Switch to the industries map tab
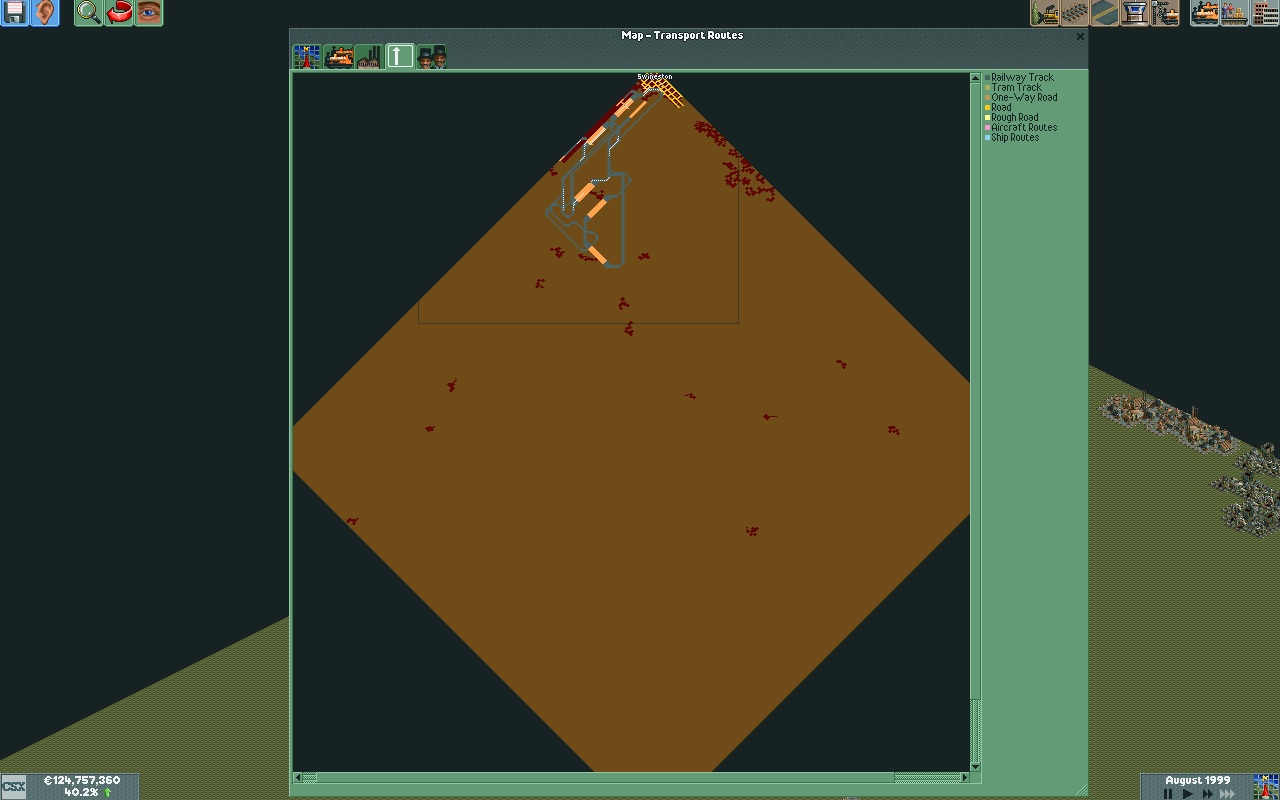Viewport: 1280px width, 800px height. coord(369,57)
